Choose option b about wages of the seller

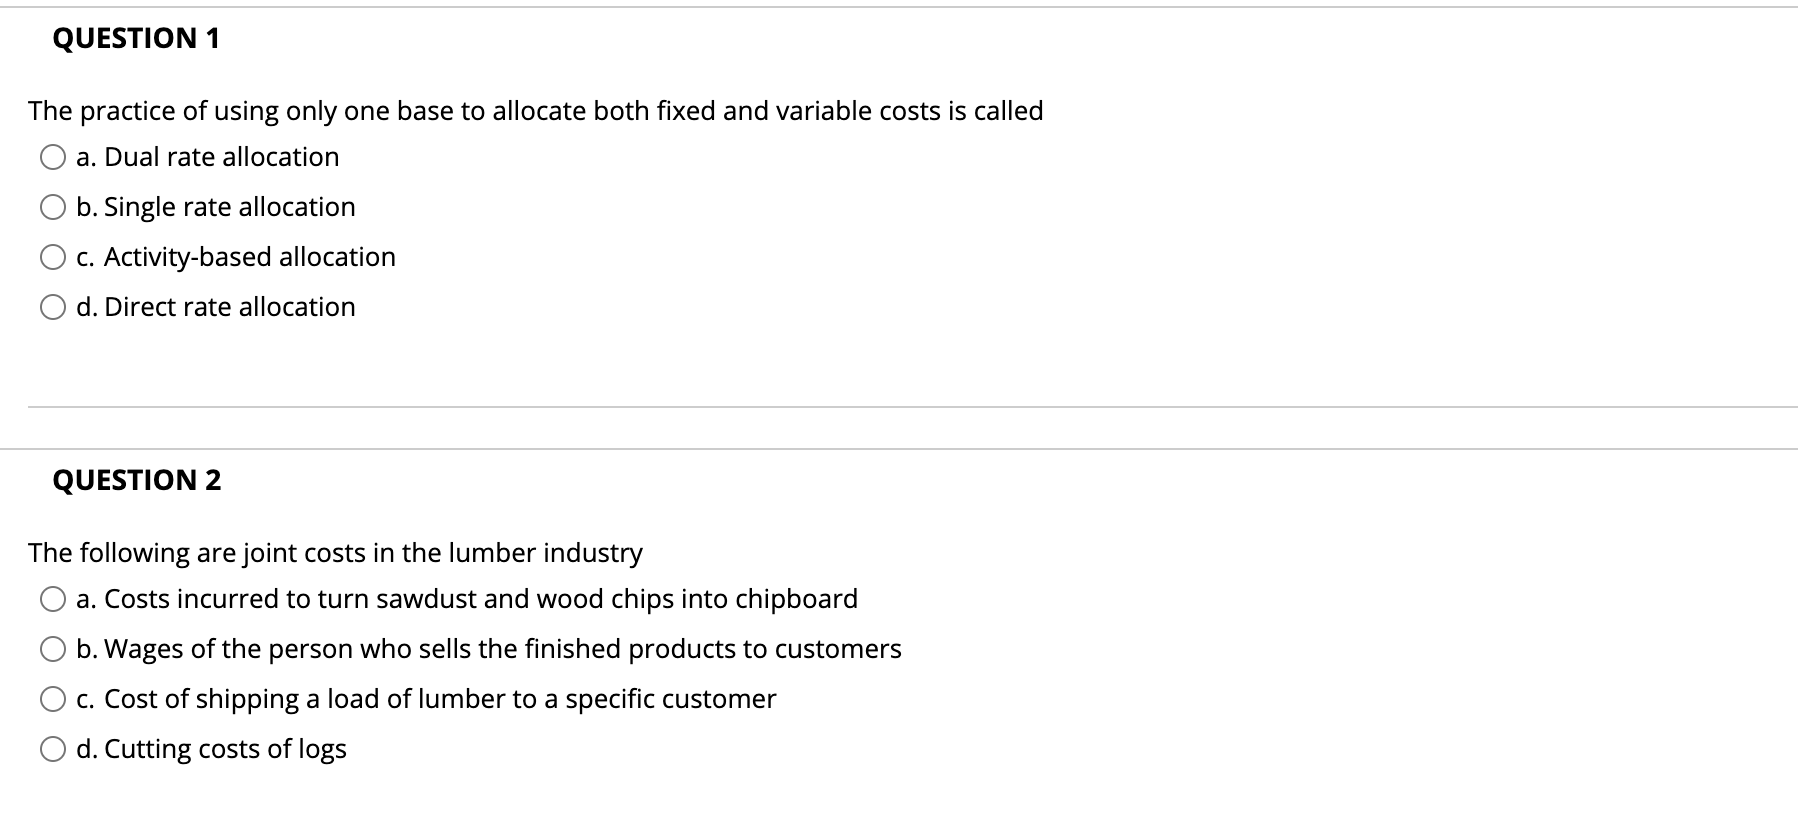tap(53, 648)
